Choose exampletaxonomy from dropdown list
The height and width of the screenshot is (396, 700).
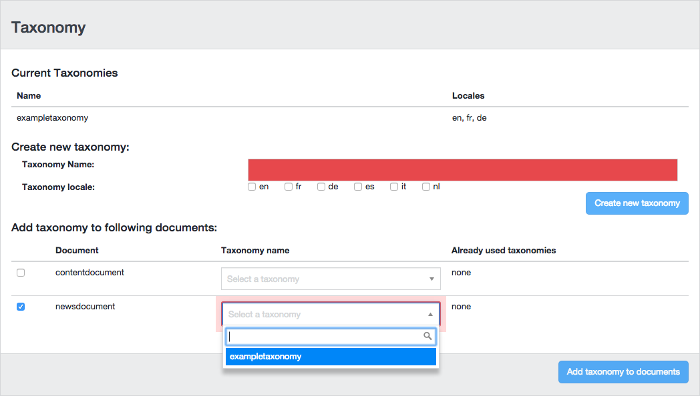(x=331, y=357)
